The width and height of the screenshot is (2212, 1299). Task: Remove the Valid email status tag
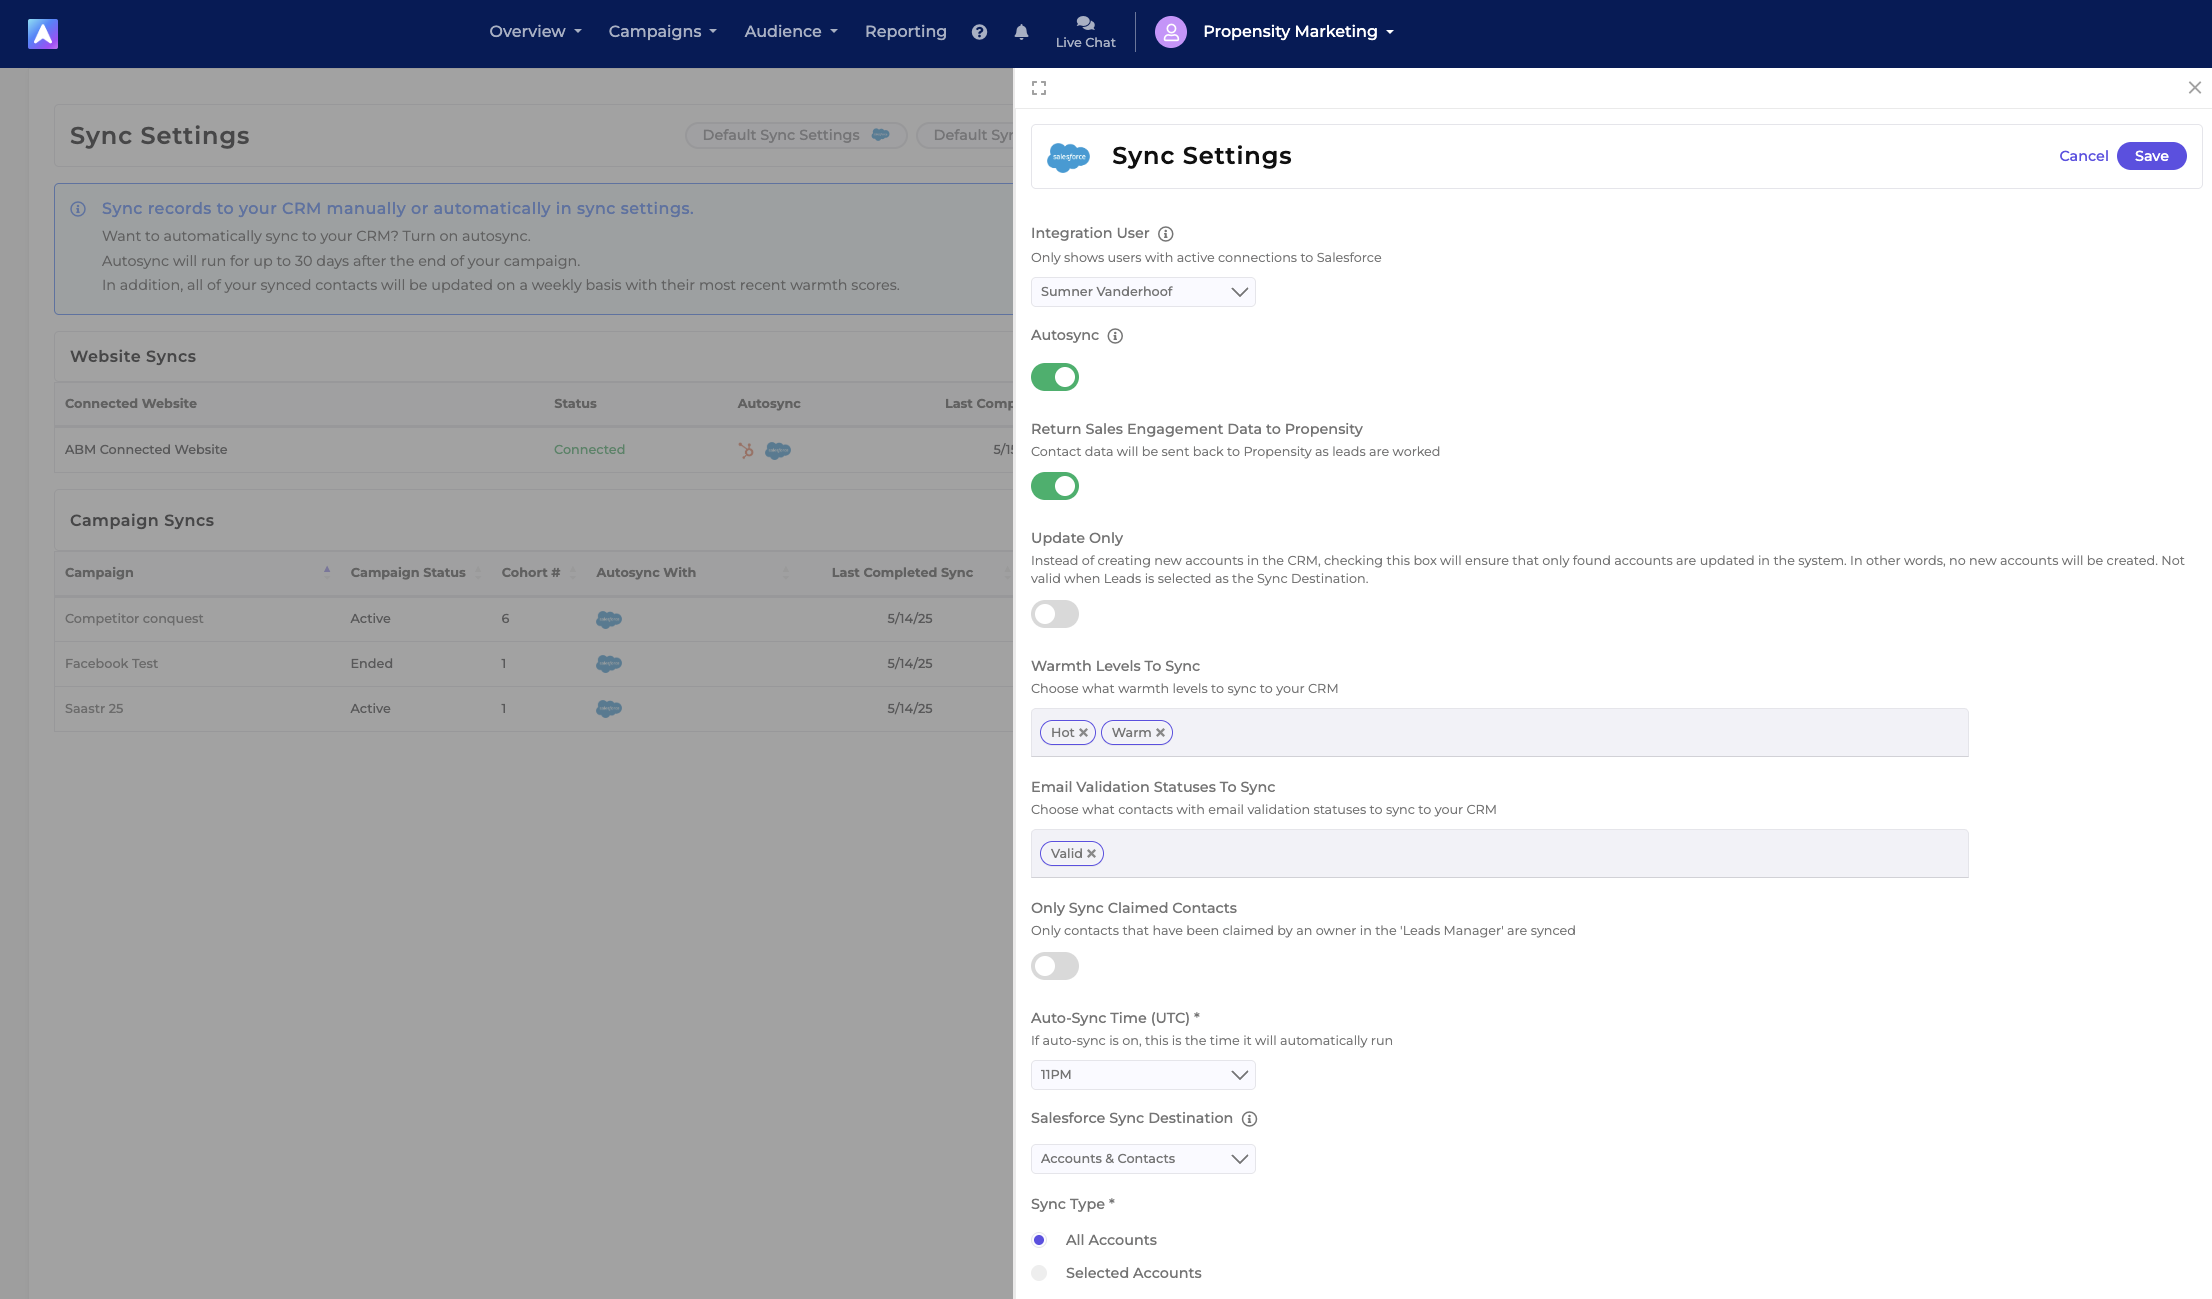pos(1091,854)
